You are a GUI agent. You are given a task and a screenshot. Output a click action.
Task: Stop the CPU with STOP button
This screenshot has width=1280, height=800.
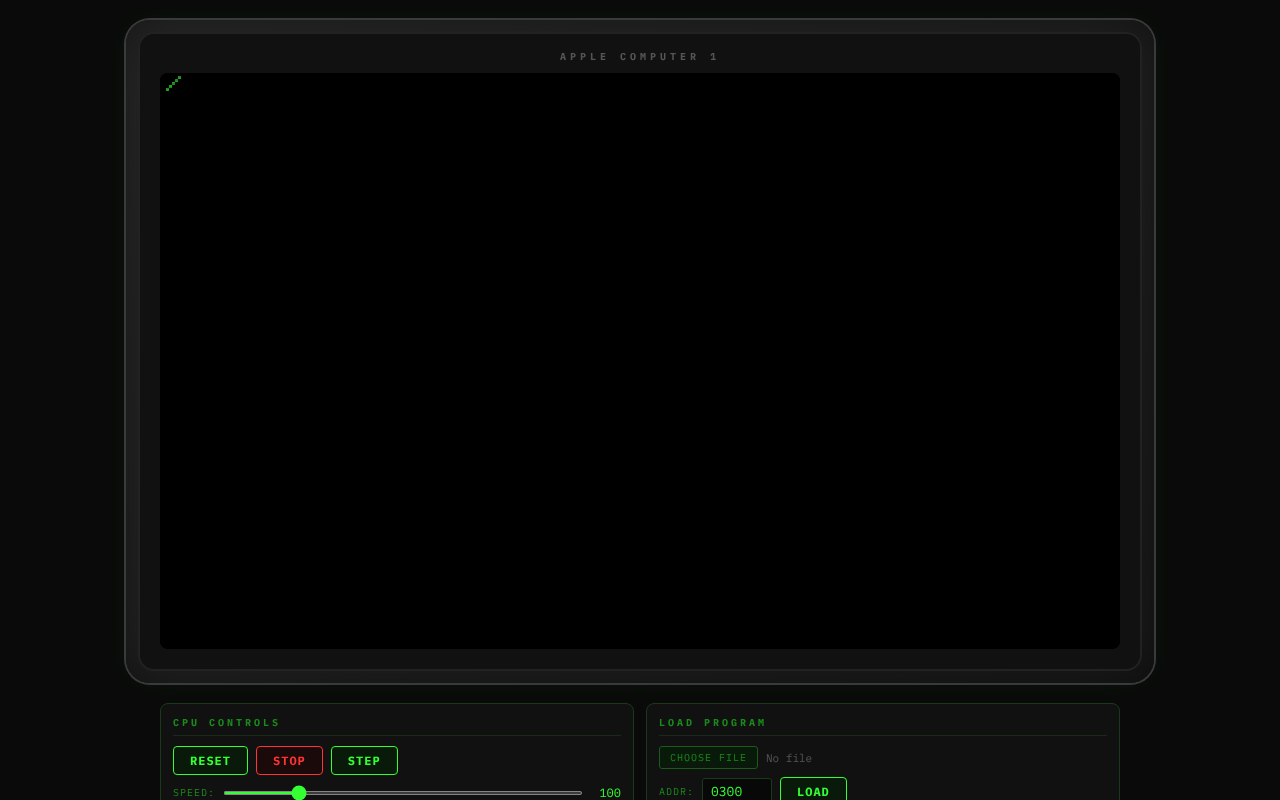pyautogui.click(x=289, y=761)
